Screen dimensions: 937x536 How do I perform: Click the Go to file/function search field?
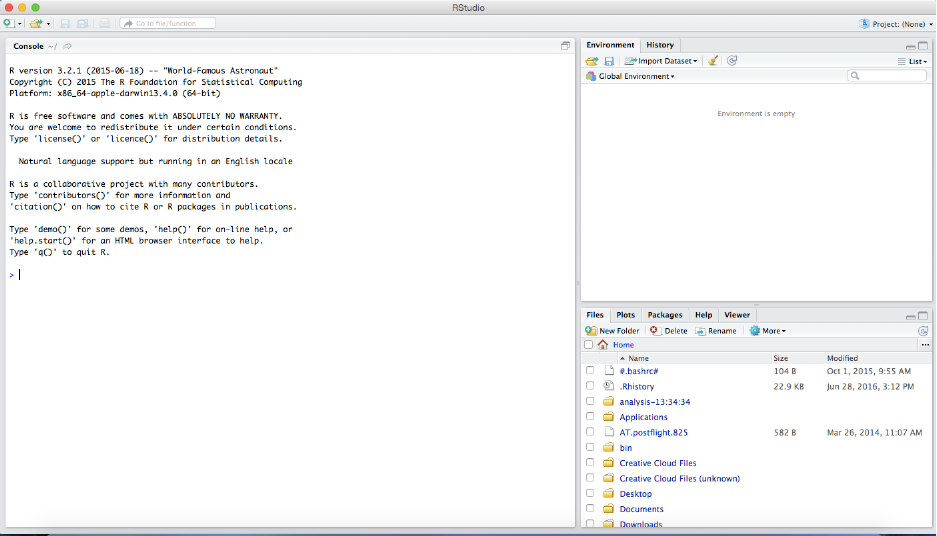pos(166,23)
